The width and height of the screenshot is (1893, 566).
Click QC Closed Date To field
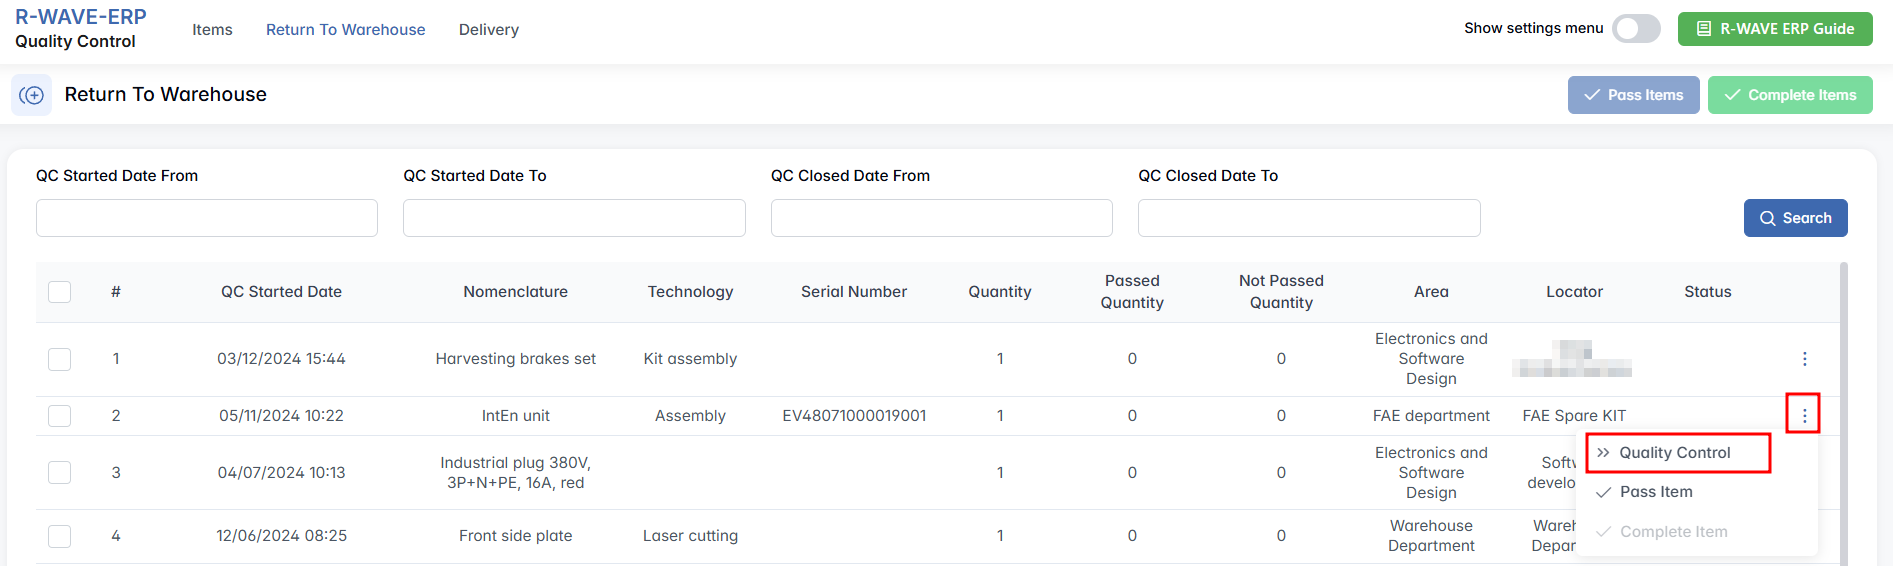point(1309,218)
